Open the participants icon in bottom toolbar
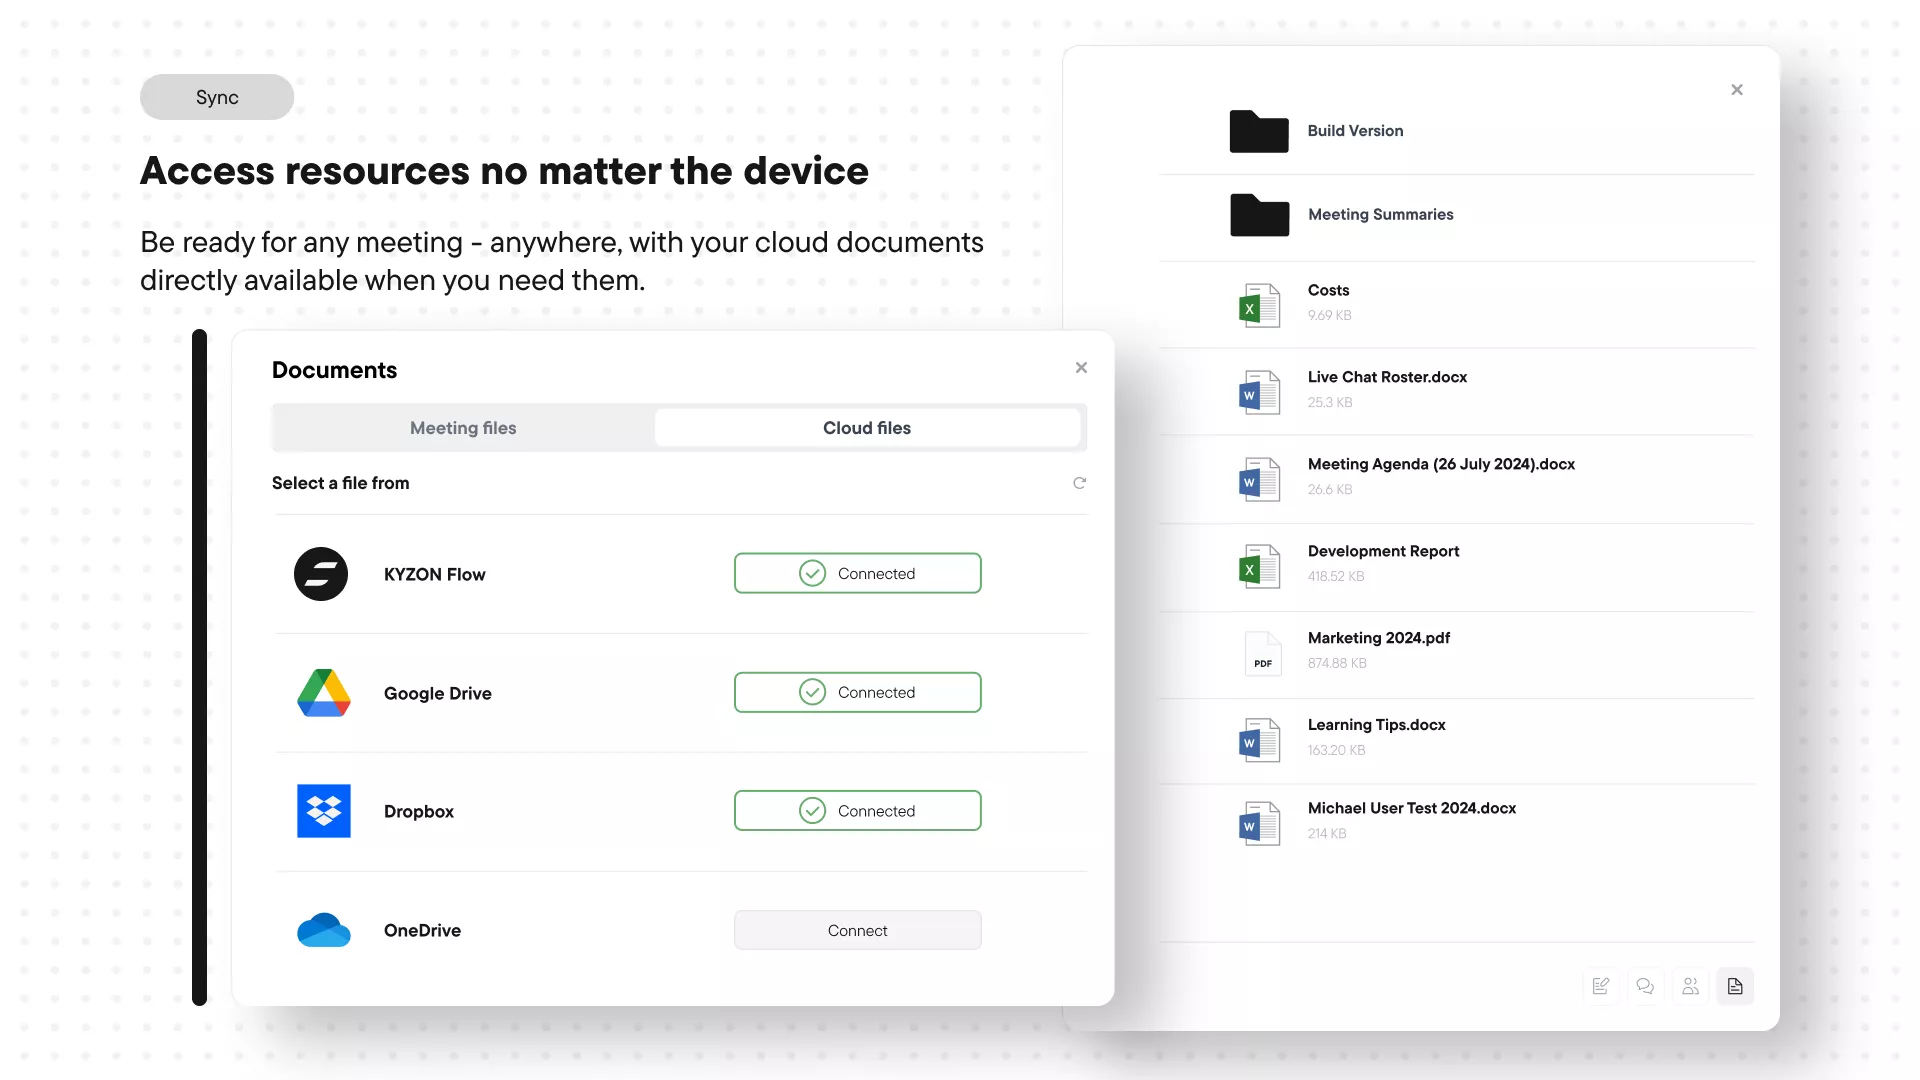The height and width of the screenshot is (1080, 1920). coord(1690,986)
